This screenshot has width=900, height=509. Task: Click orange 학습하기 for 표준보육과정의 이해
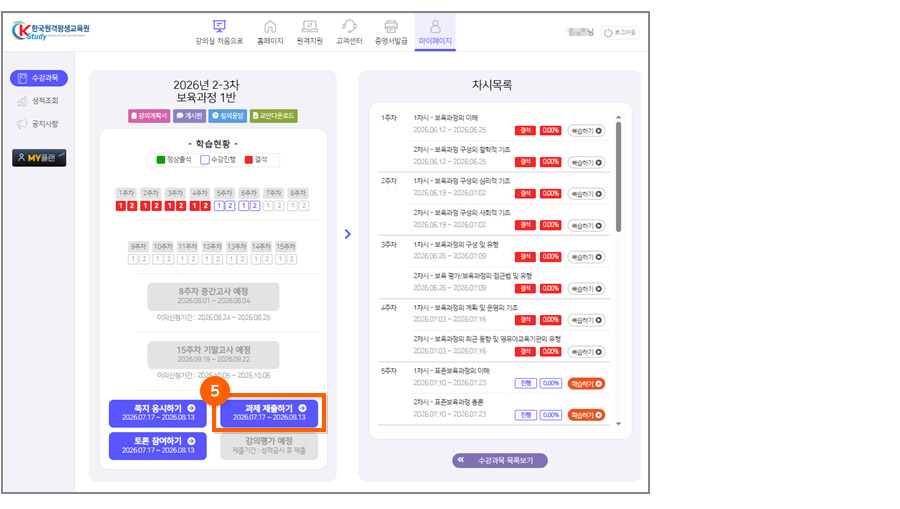586,383
